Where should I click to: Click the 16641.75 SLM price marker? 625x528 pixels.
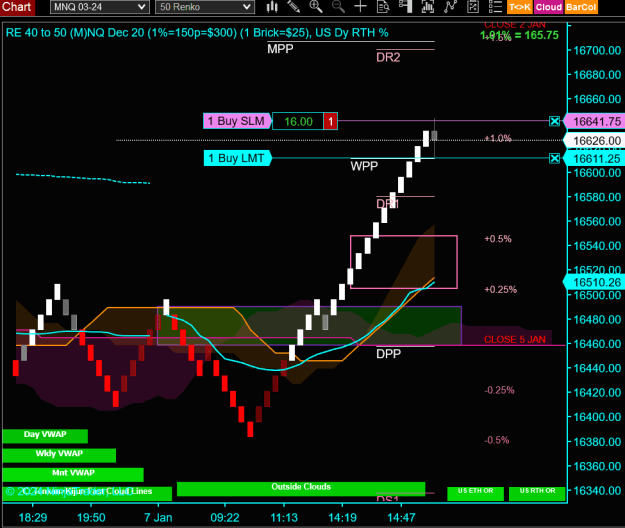[x=596, y=122]
